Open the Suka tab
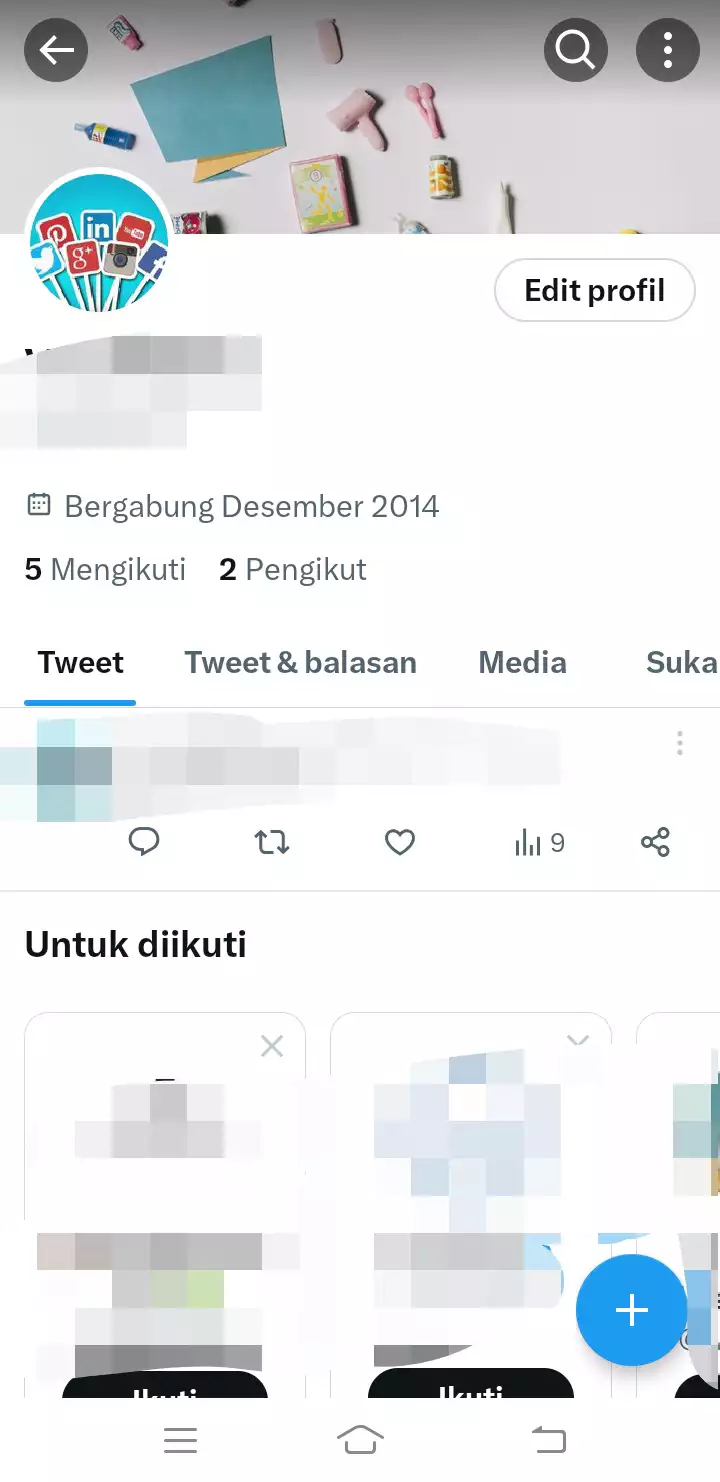This screenshot has height=1482, width=720. (681, 662)
